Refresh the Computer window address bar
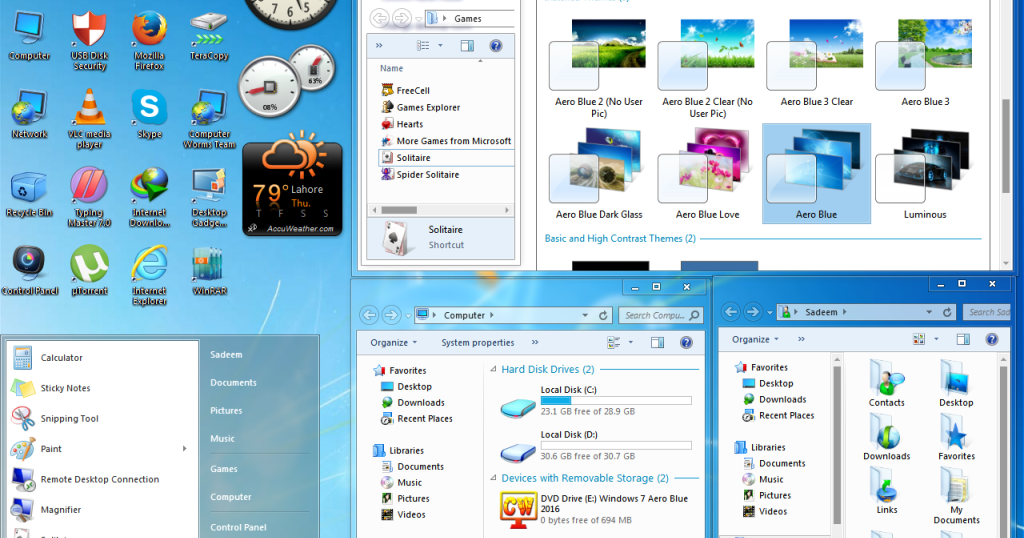 tap(603, 315)
